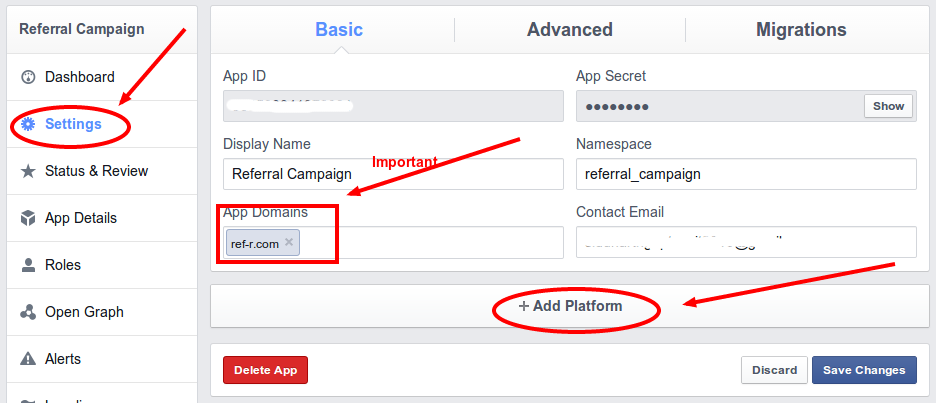This screenshot has height=403, width=936.
Task: Open the Dashboard sidebar item
Action: (102, 77)
